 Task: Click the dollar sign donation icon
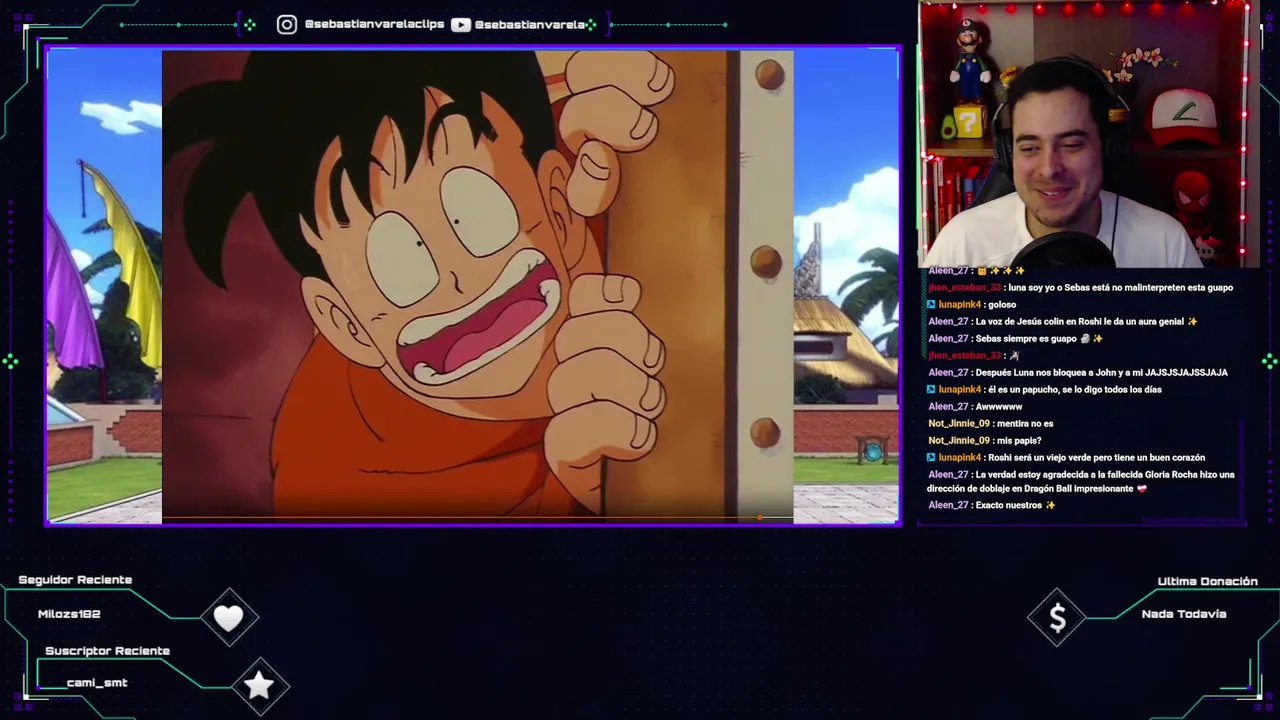tap(1057, 619)
